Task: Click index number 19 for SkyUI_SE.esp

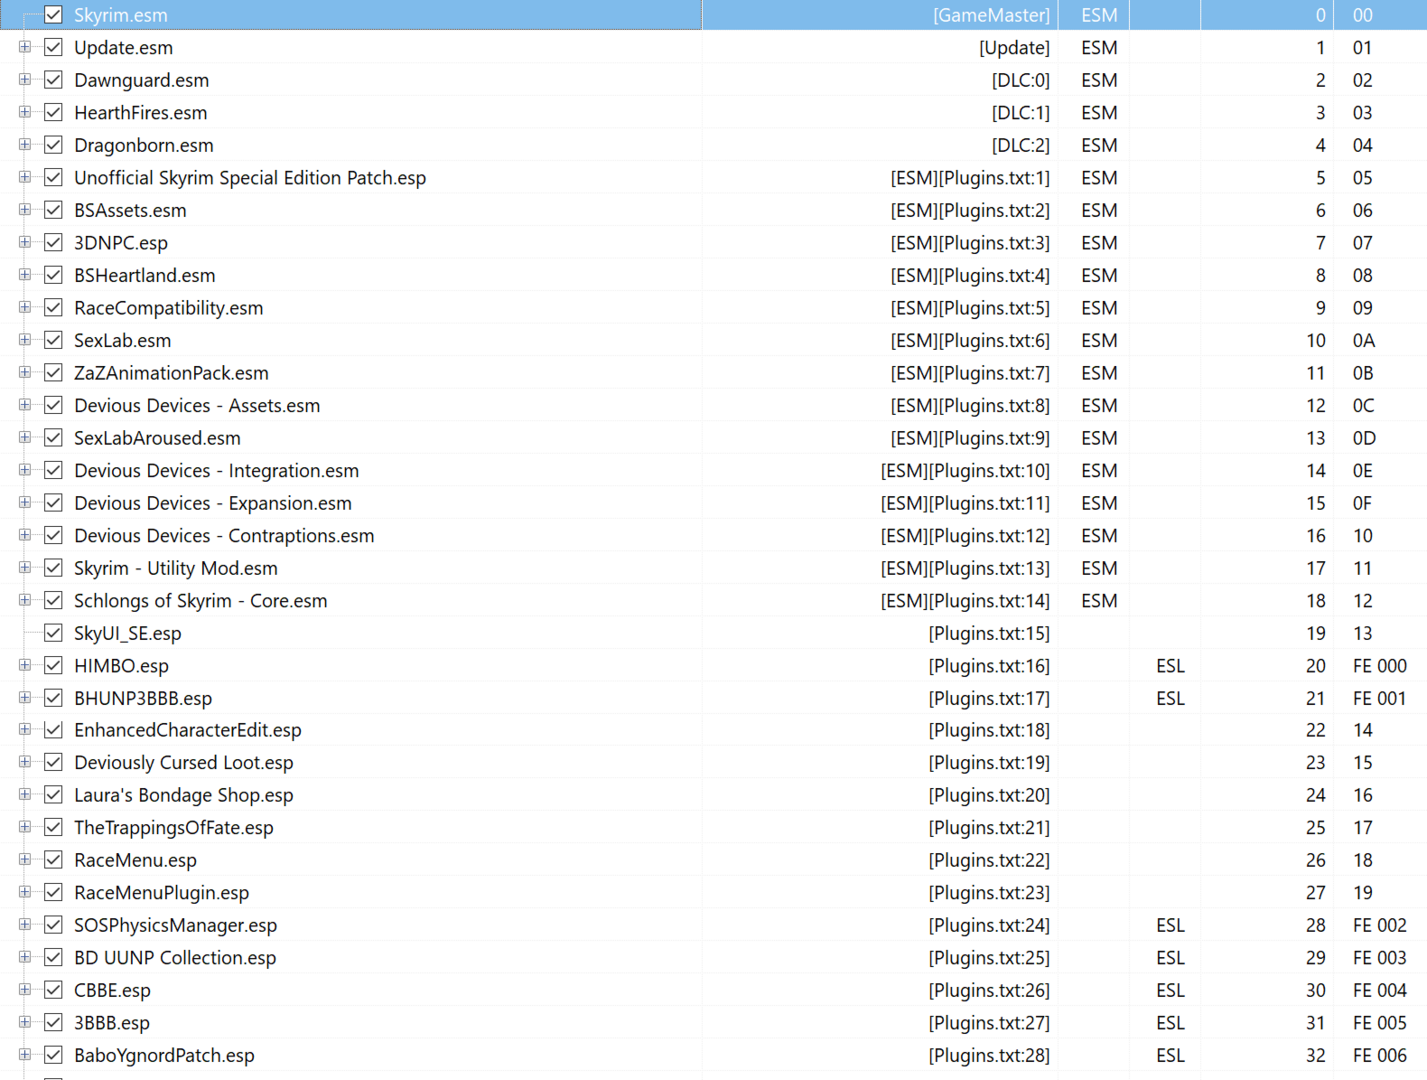Action: coord(1316,633)
